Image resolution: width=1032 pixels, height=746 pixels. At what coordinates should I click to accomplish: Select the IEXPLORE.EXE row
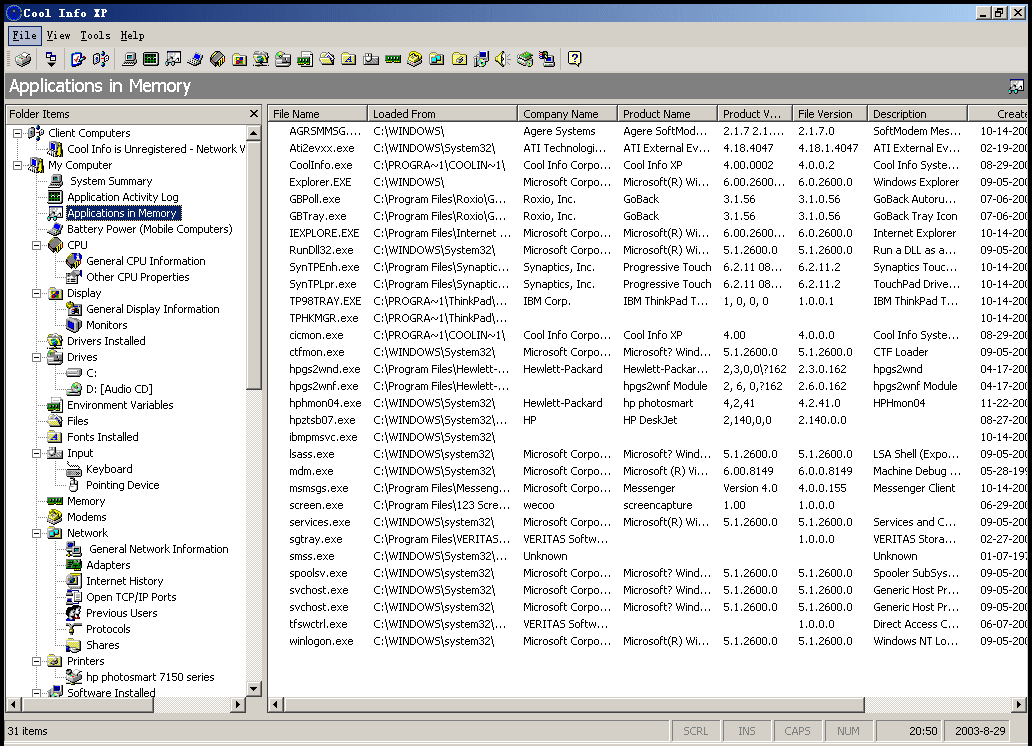[648, 233]
